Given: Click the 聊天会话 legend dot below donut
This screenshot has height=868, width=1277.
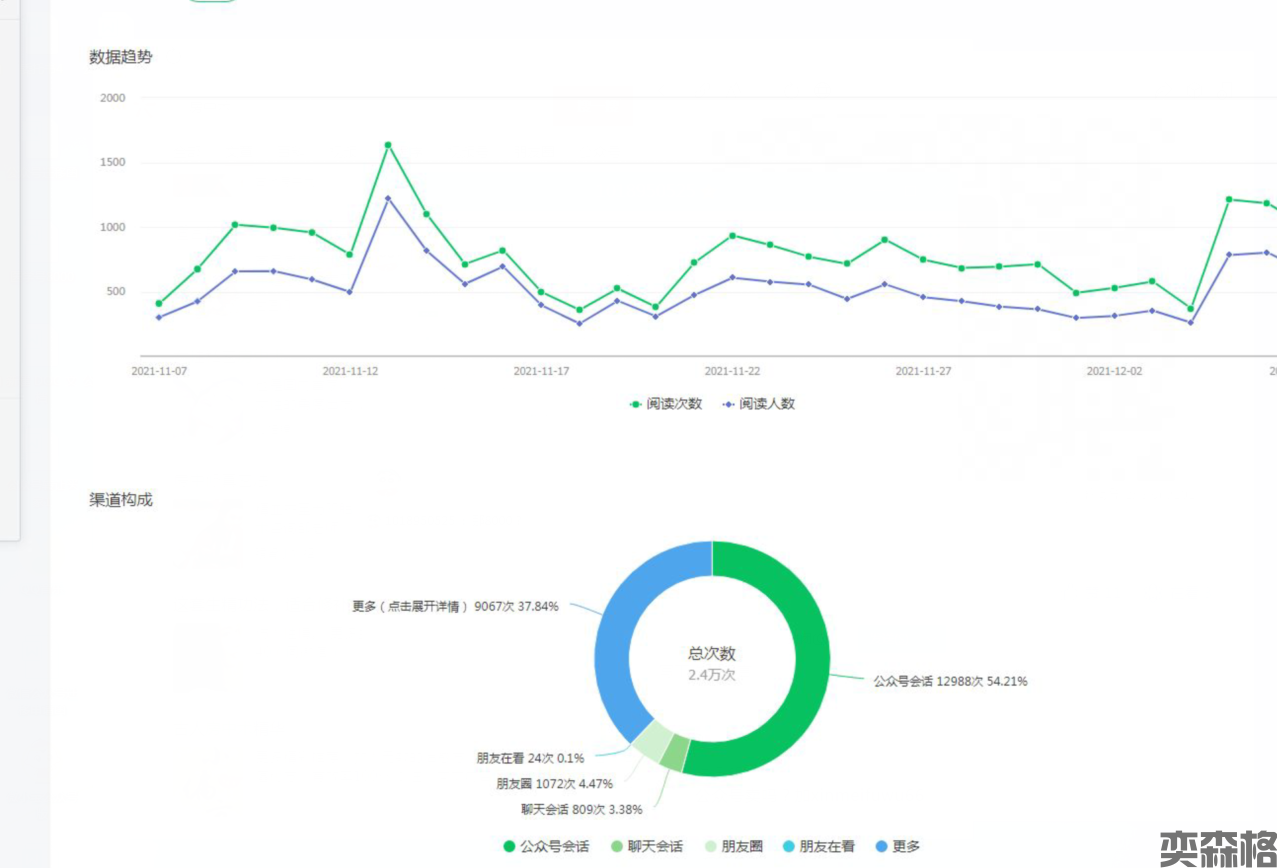Looking at the screenshot, I should [x=617, y=846].
